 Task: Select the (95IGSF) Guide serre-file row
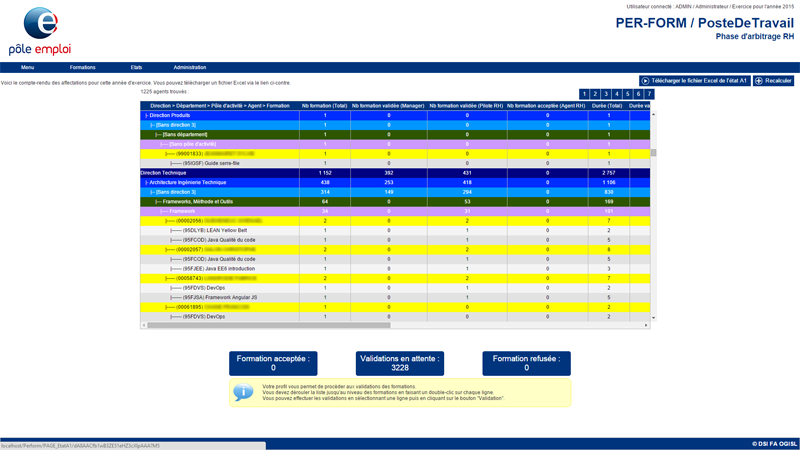point(395,163)
